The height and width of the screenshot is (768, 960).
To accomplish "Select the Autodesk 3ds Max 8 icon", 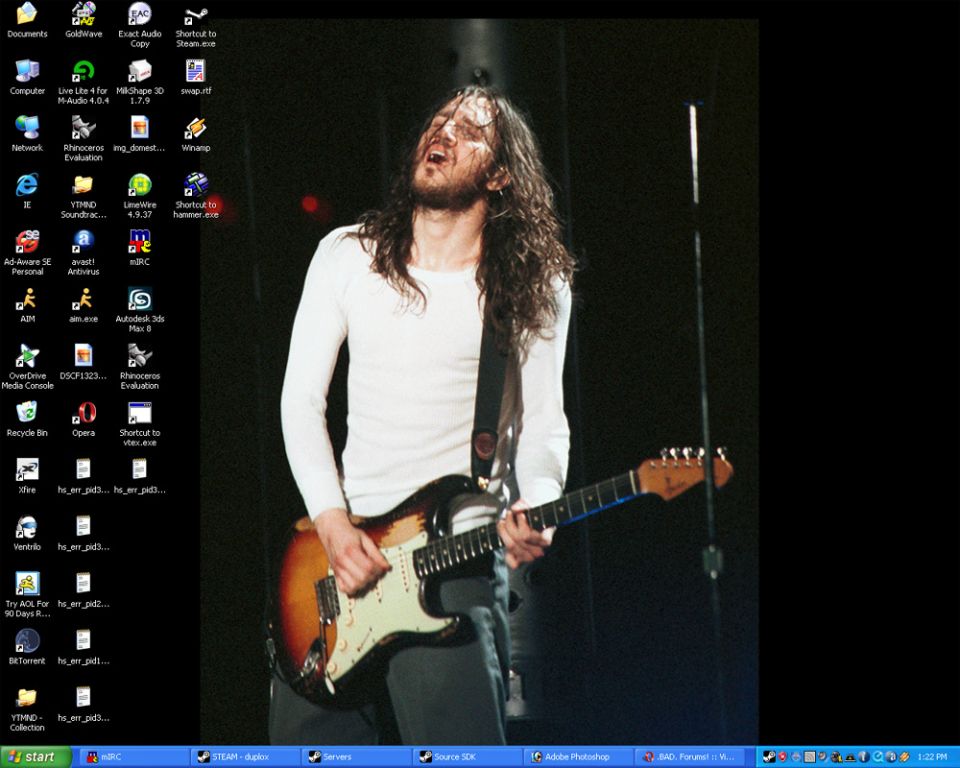I will pyautogui.click(x=140, y=310).
